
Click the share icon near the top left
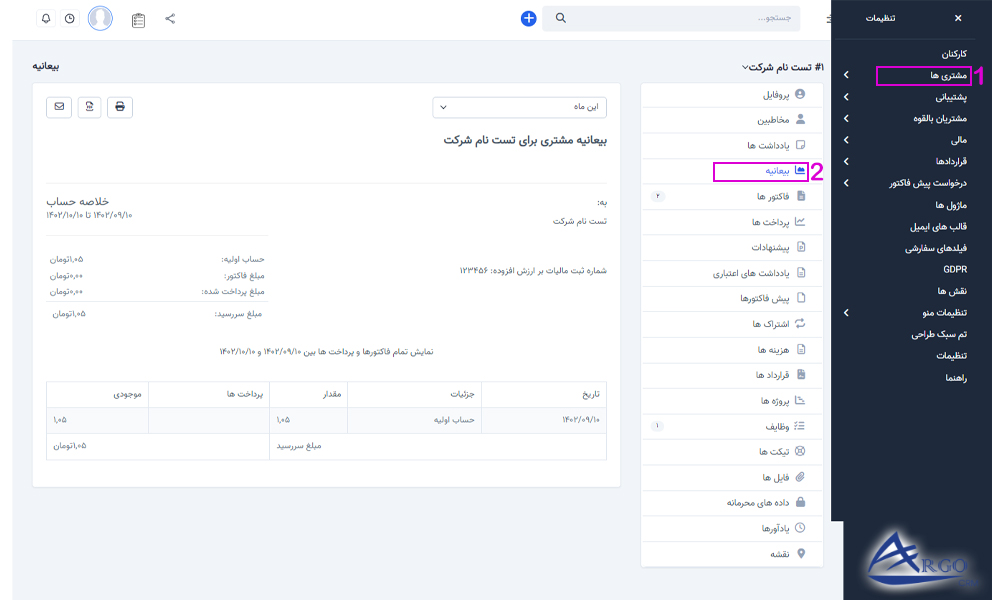(170, 17)
